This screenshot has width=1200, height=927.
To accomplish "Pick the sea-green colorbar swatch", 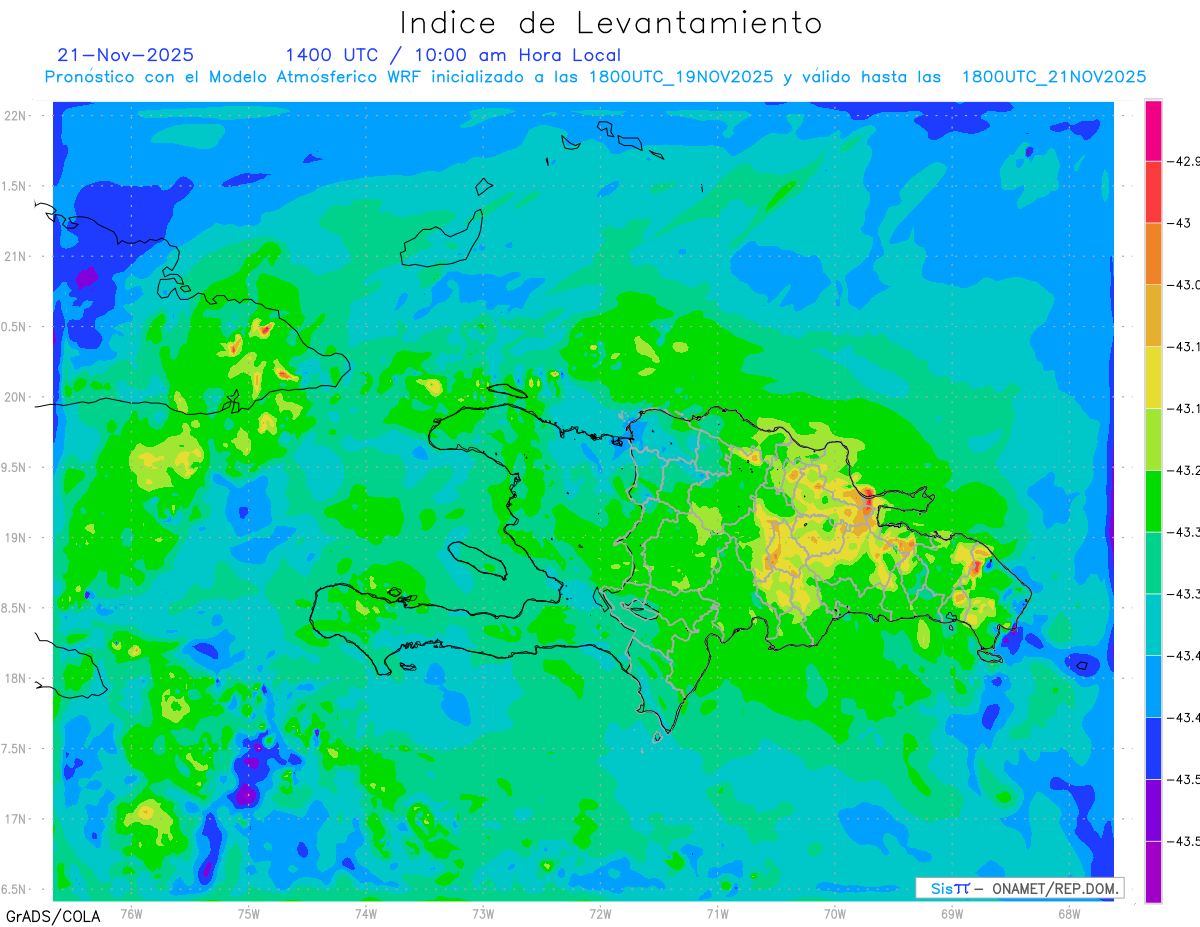I will 1153,563.
